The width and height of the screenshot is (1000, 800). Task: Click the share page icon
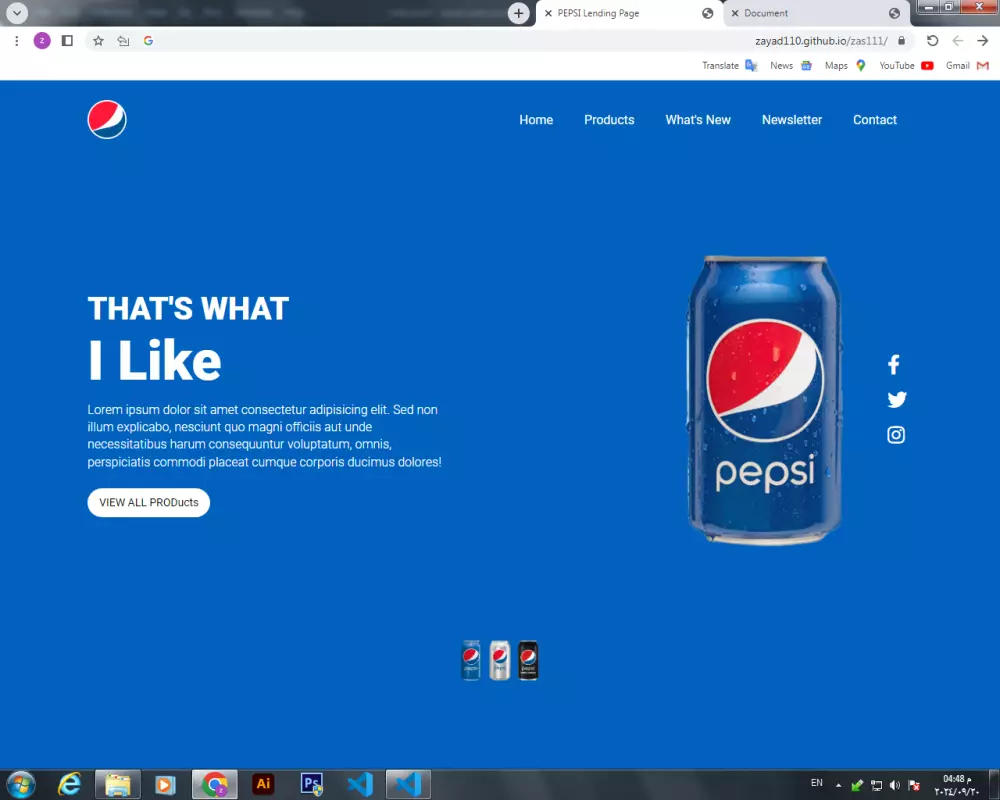123,41
